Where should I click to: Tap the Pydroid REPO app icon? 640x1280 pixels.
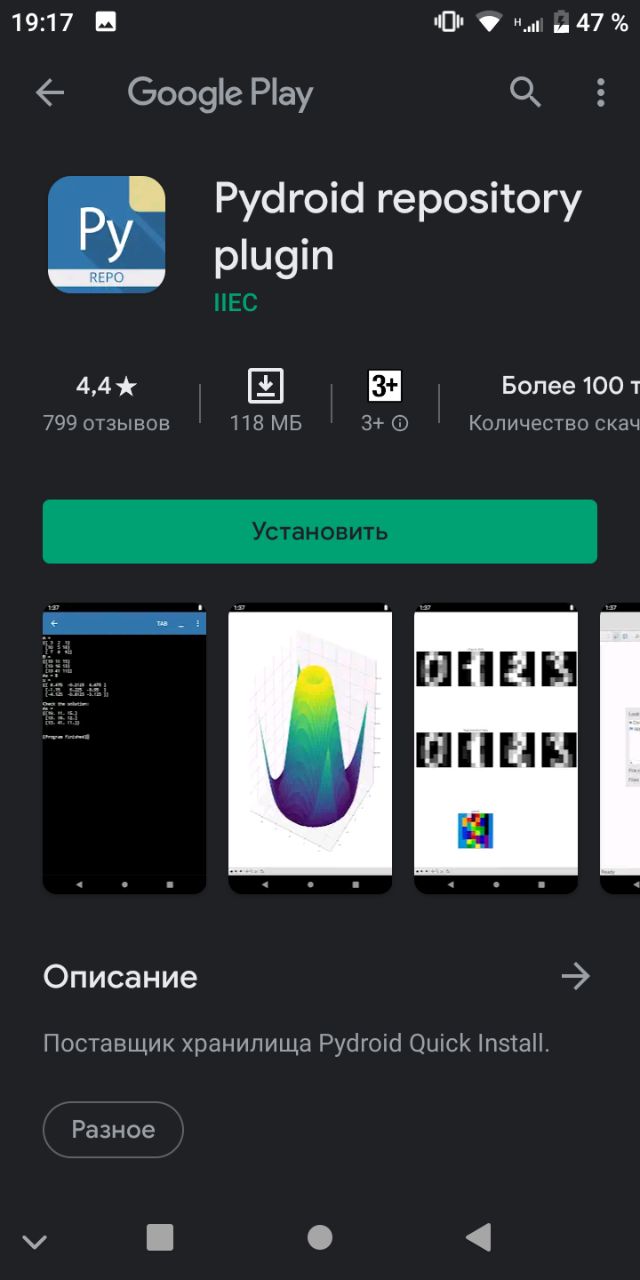pyautogui.click(x=106, y=234)
